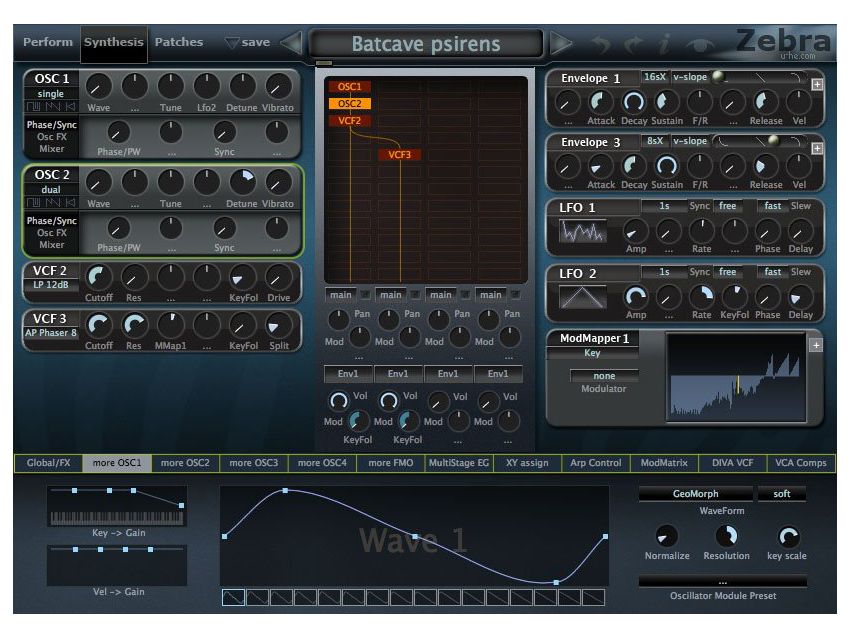
Task: Click Envelope 3 concave curve icon
Action: pos(723,142)
